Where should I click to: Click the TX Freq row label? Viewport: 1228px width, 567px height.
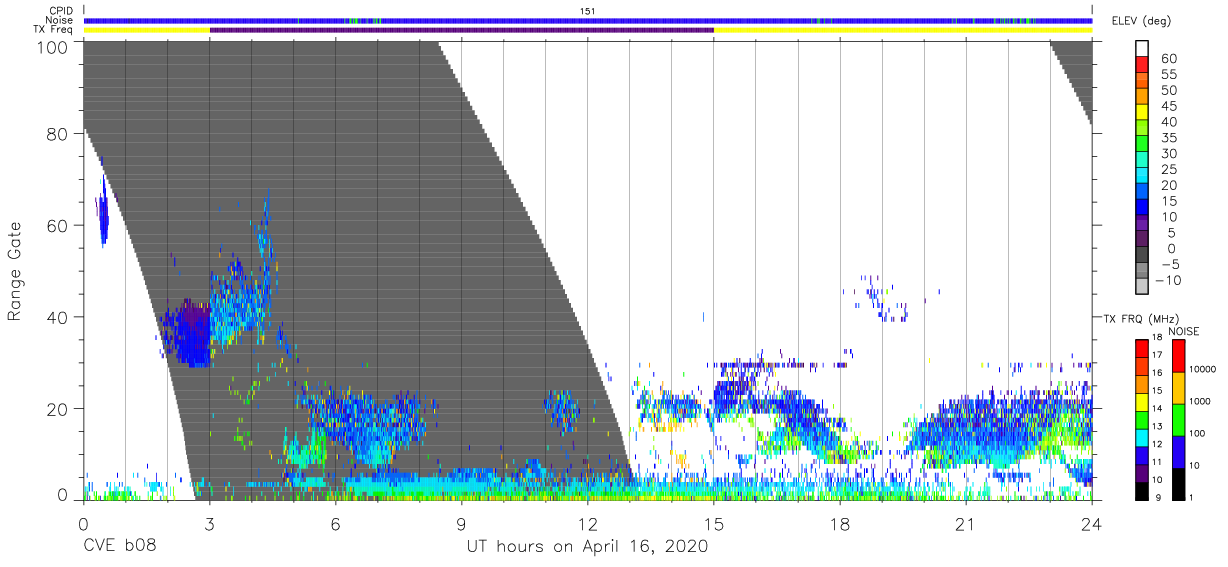click(x=54, y=30)
